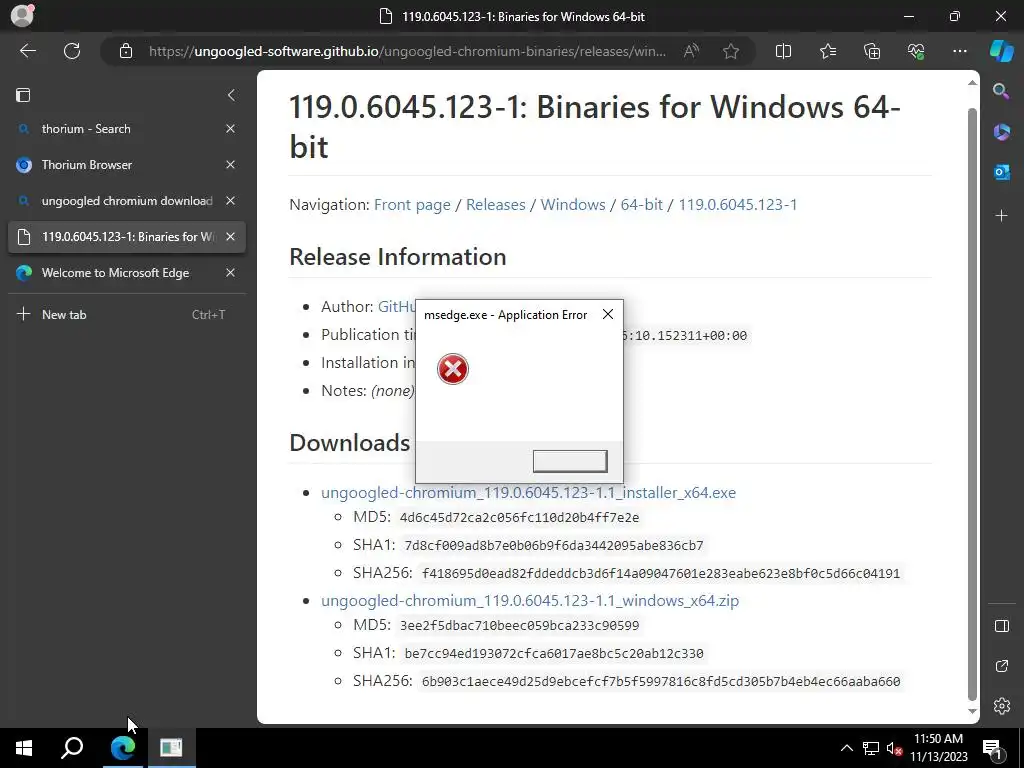Close the thorium - Search tab
Viewport: 1024px width, 768px height.
(x=230, y=129)
